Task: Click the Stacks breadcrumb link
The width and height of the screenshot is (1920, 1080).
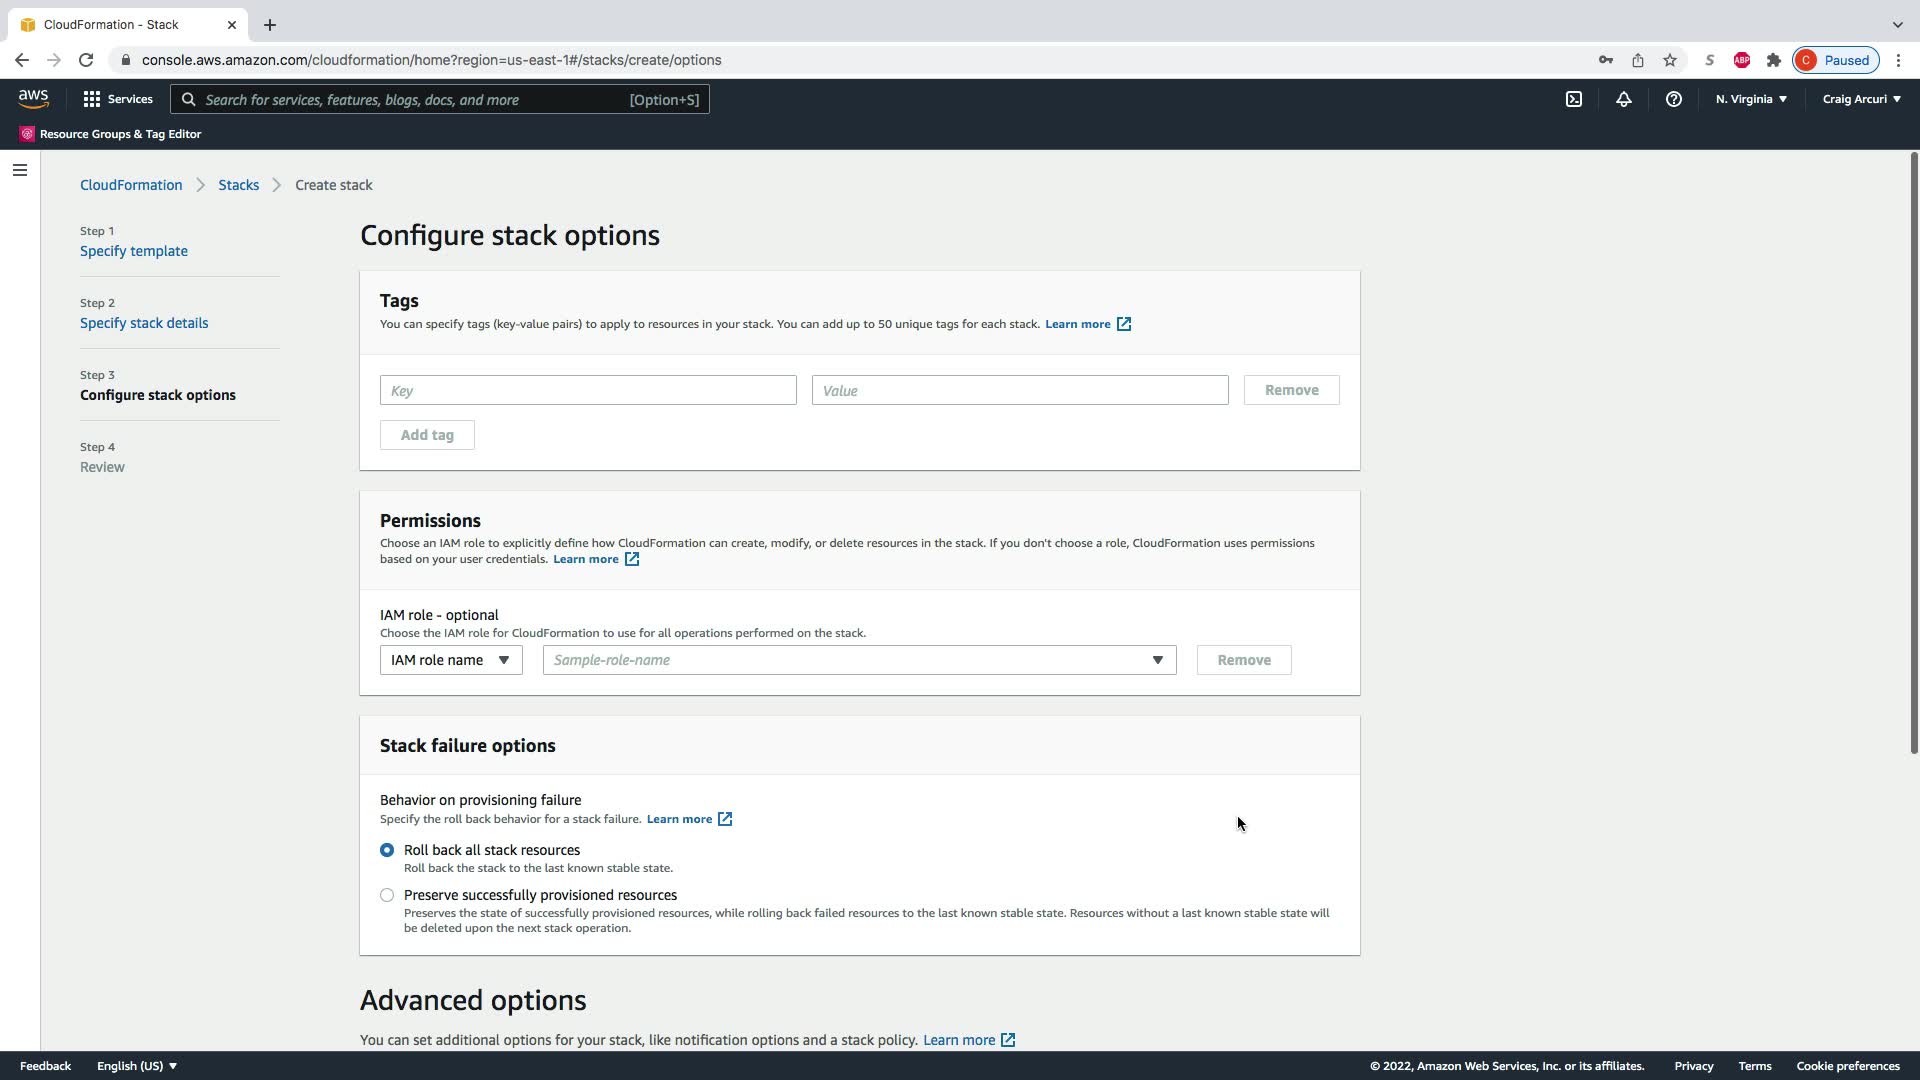Action: coord(238,185)
